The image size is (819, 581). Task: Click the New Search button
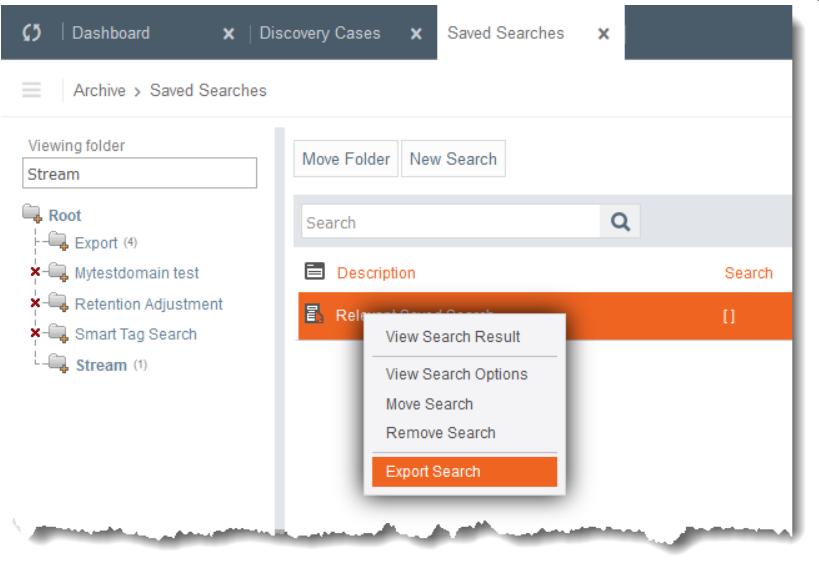coord(454,158)
